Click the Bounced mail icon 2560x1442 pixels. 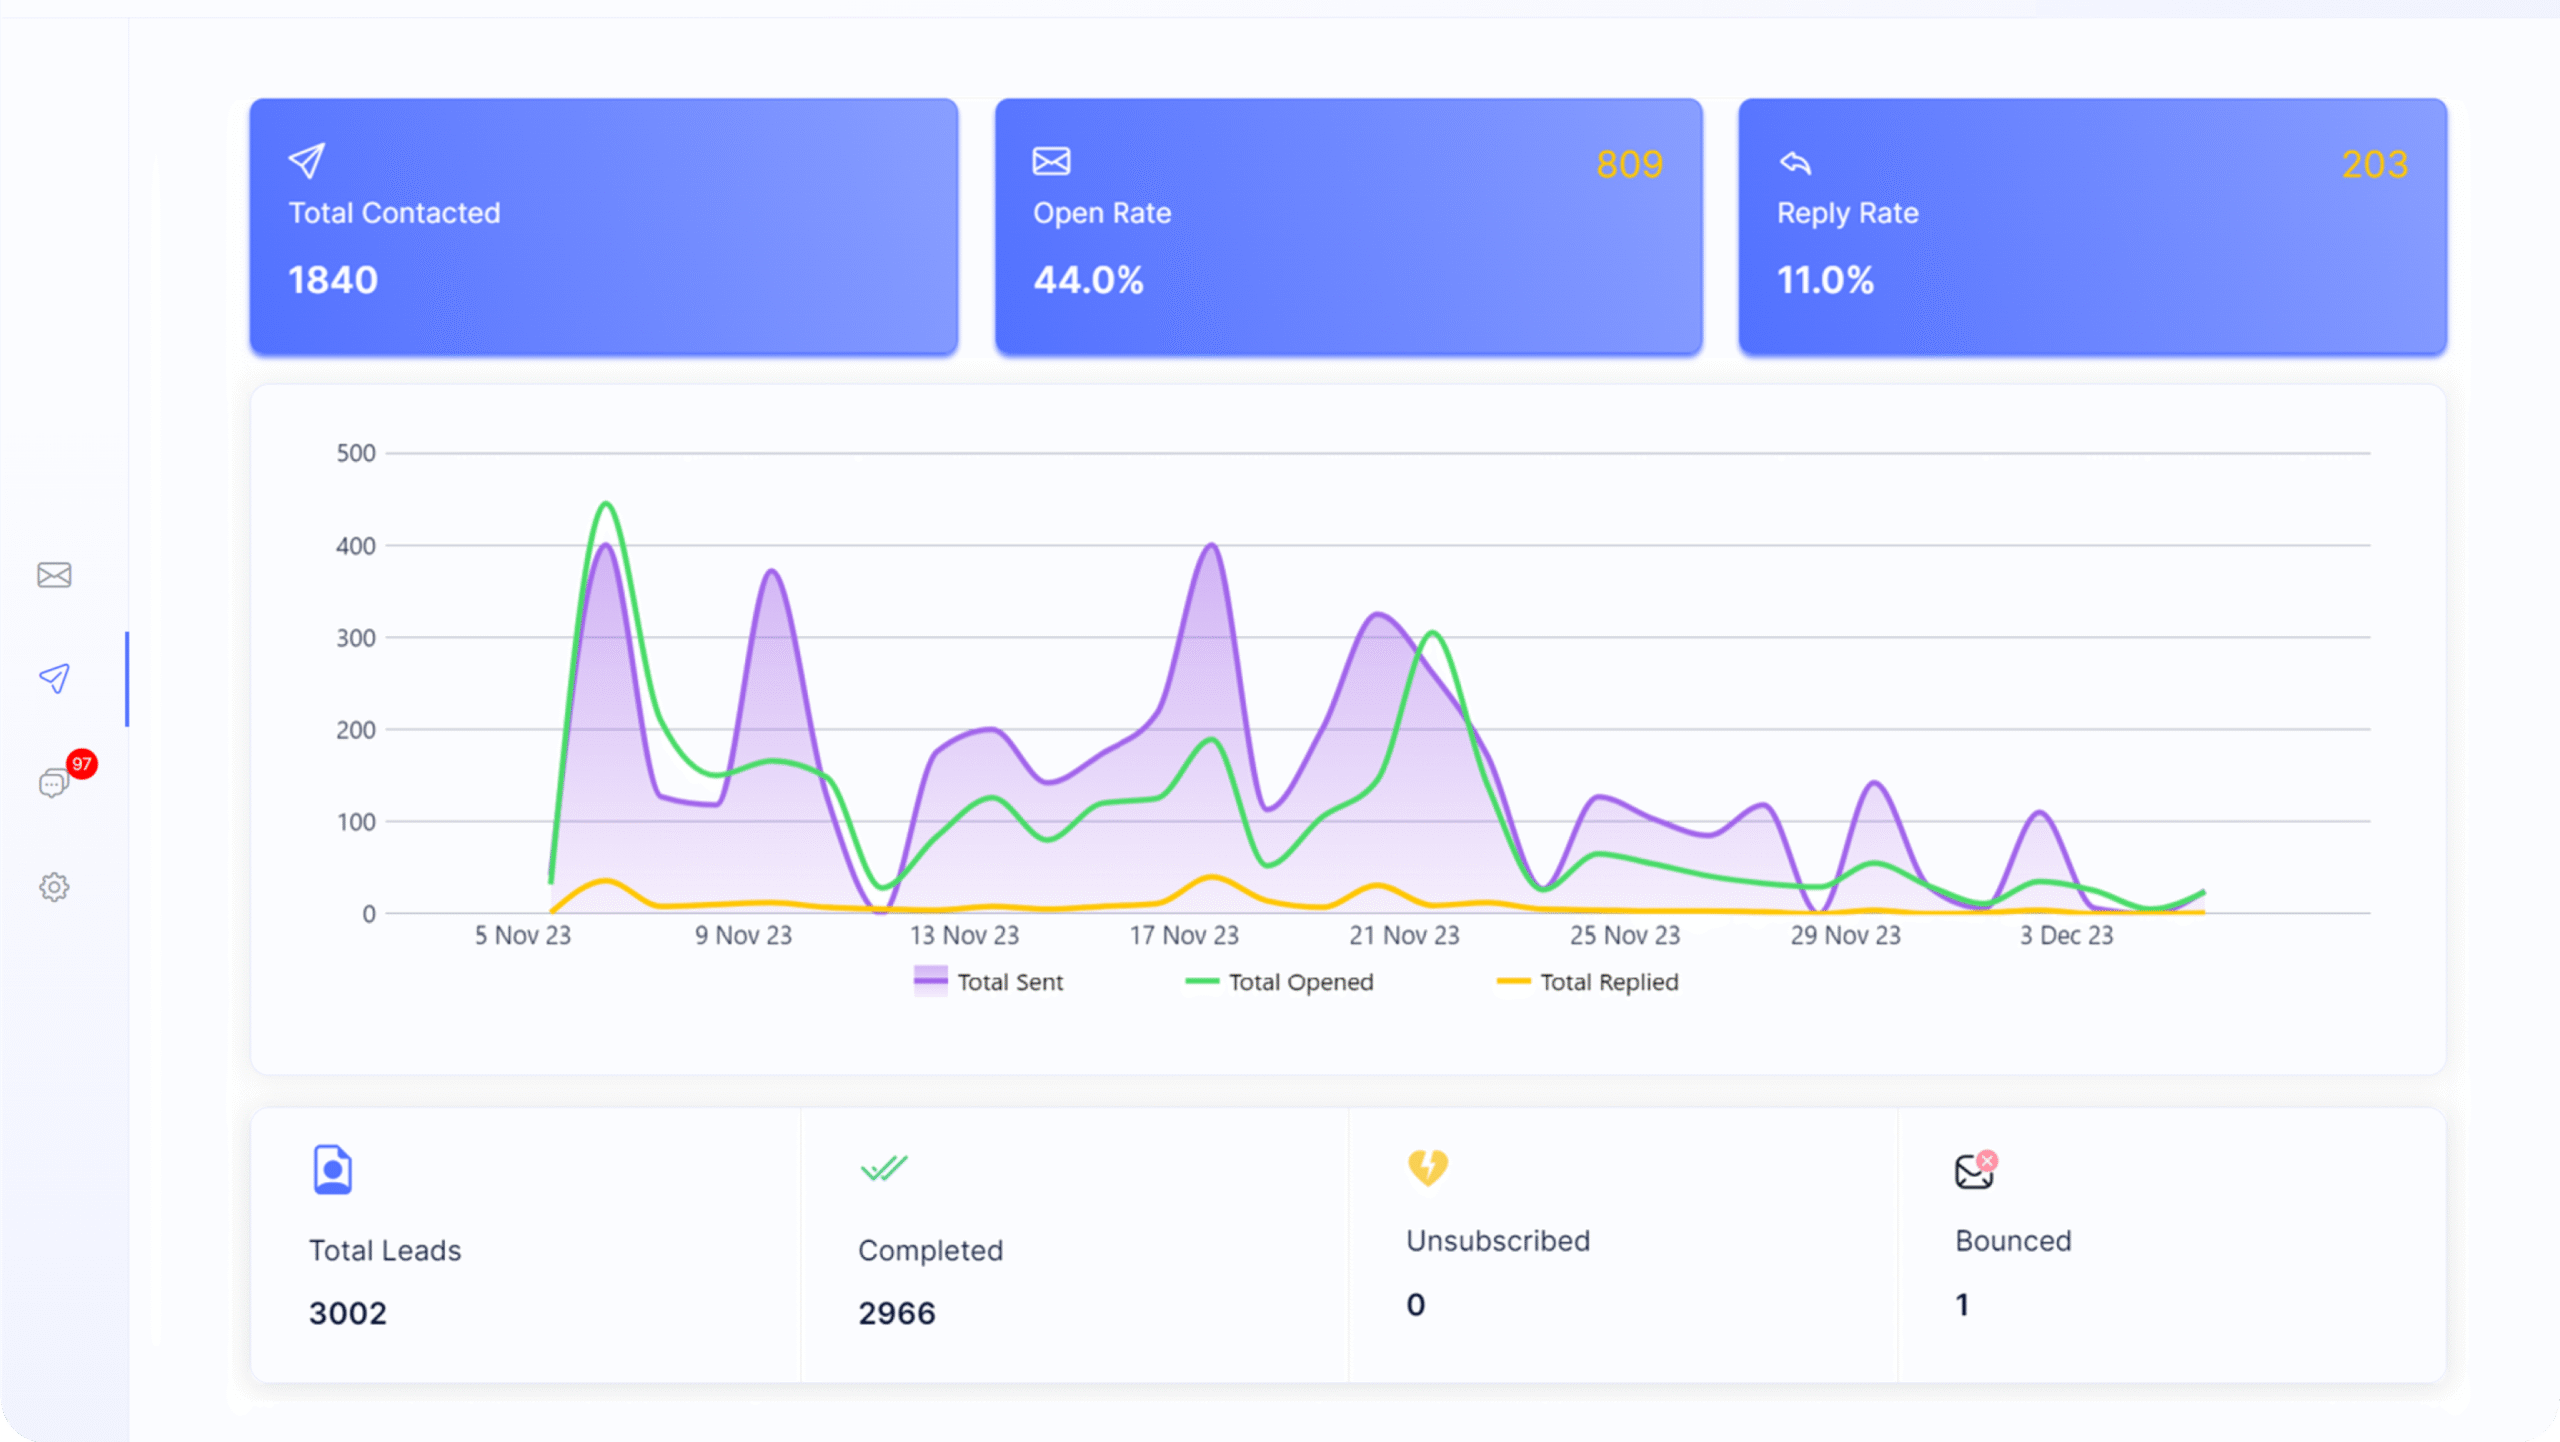click(1976, 1170)
